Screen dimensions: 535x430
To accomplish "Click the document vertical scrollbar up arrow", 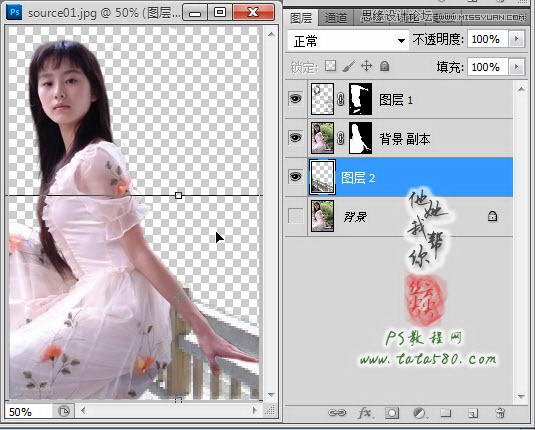I will pyautogui.click(x=271, y=34).
